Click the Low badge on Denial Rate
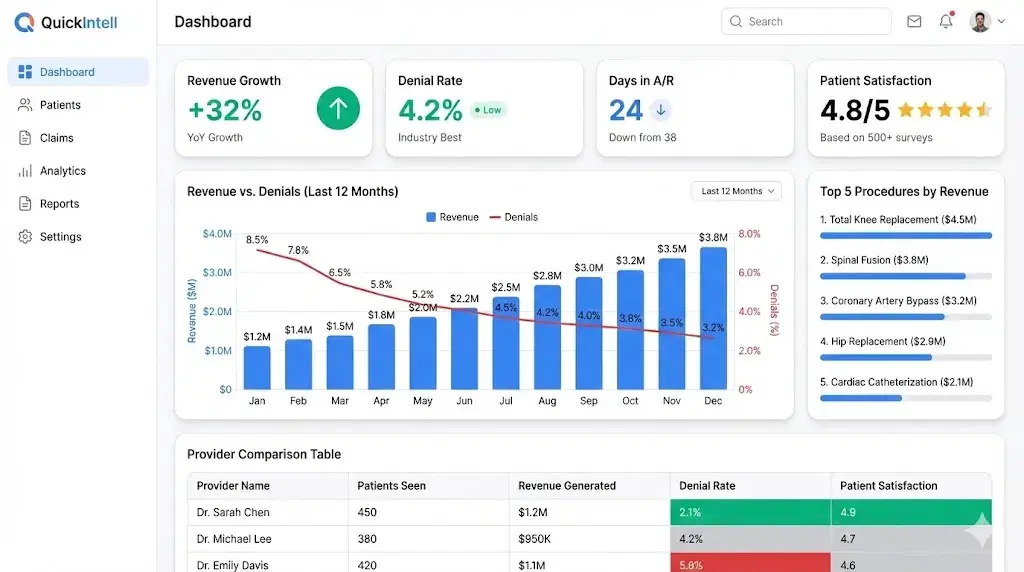1024x572 pixels. 488,110
